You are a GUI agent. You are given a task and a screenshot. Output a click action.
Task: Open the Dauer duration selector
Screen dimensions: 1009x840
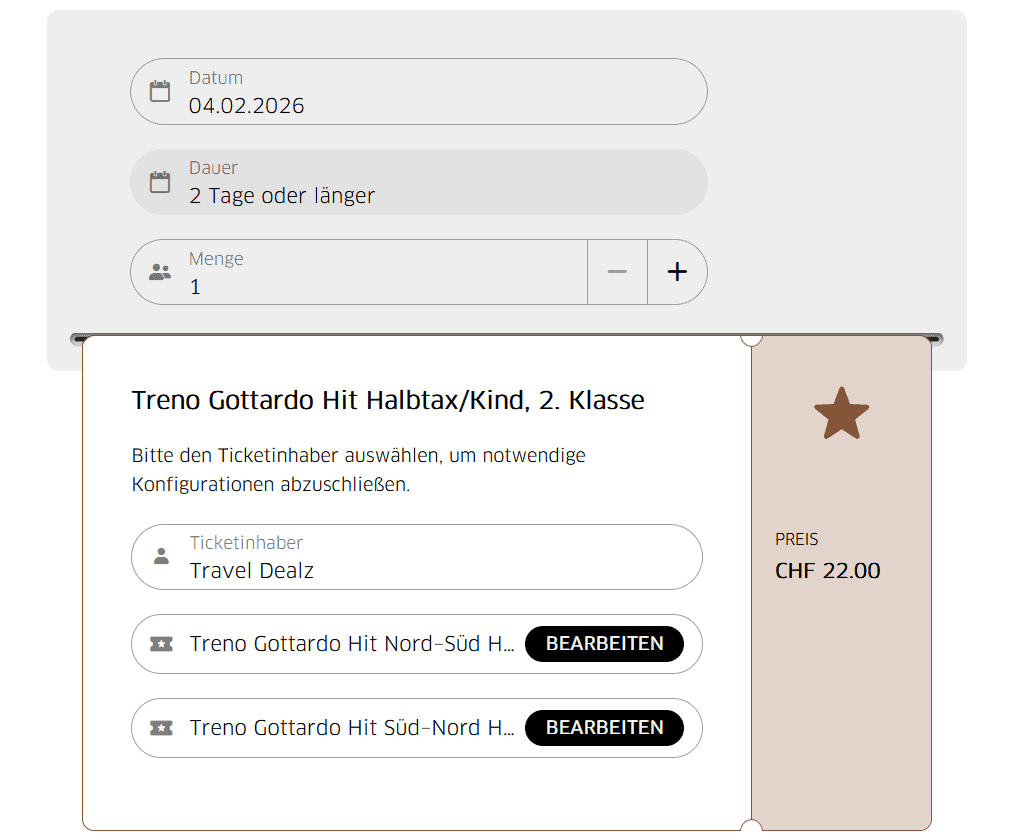[x=418, y=182]
